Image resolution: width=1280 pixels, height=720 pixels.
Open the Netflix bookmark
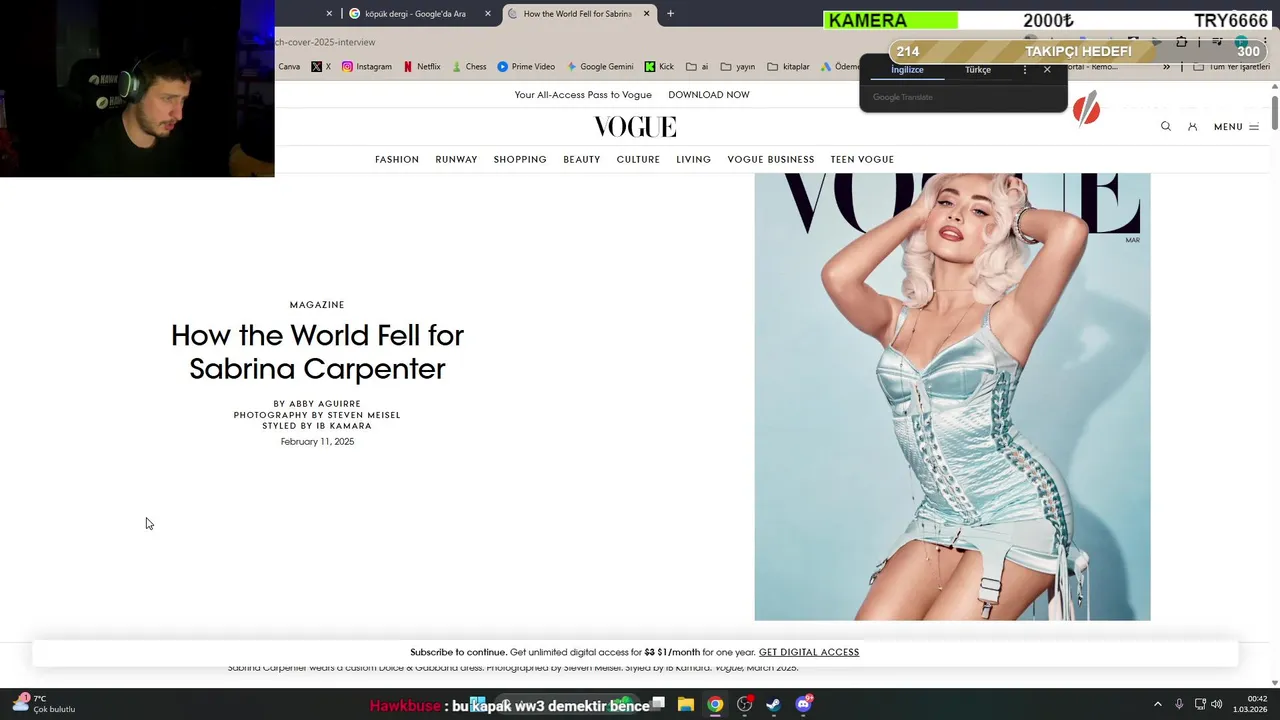click(x=422, y=67)
